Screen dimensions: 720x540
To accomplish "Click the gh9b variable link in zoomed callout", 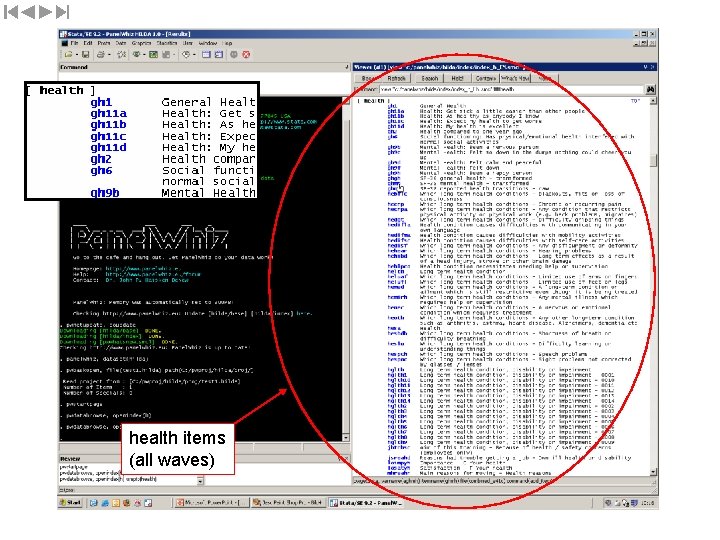I will (105, 193).
